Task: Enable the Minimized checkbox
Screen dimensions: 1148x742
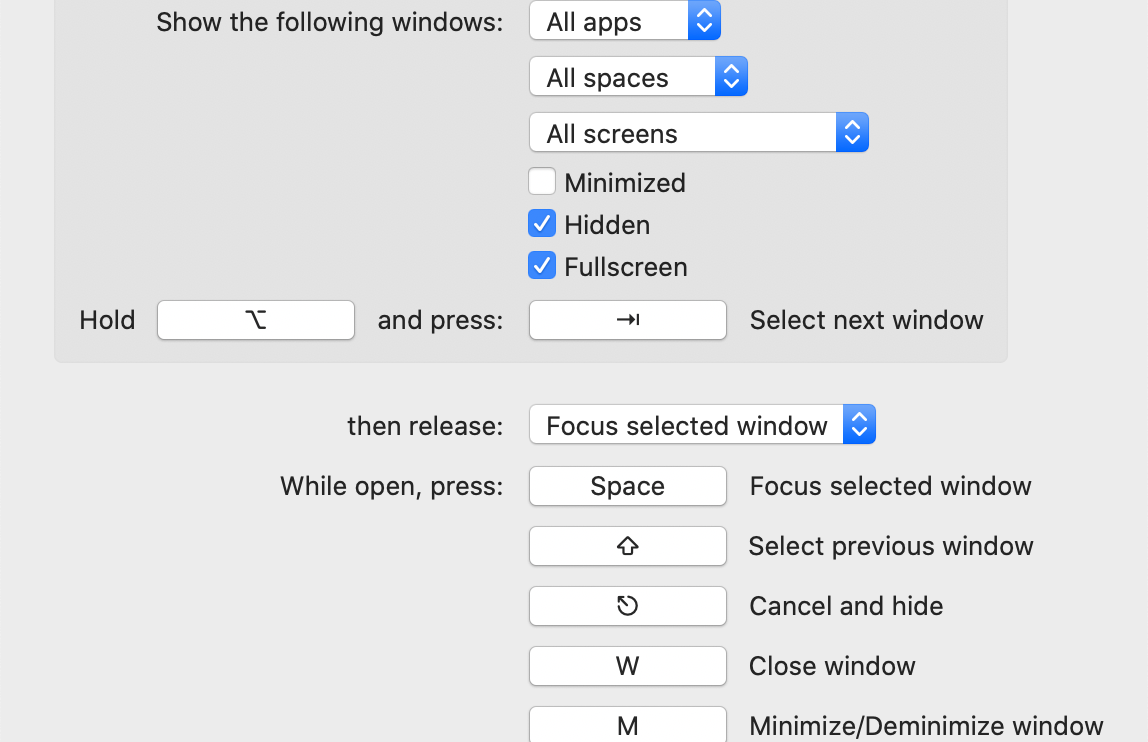Action: tap(542, 182)
